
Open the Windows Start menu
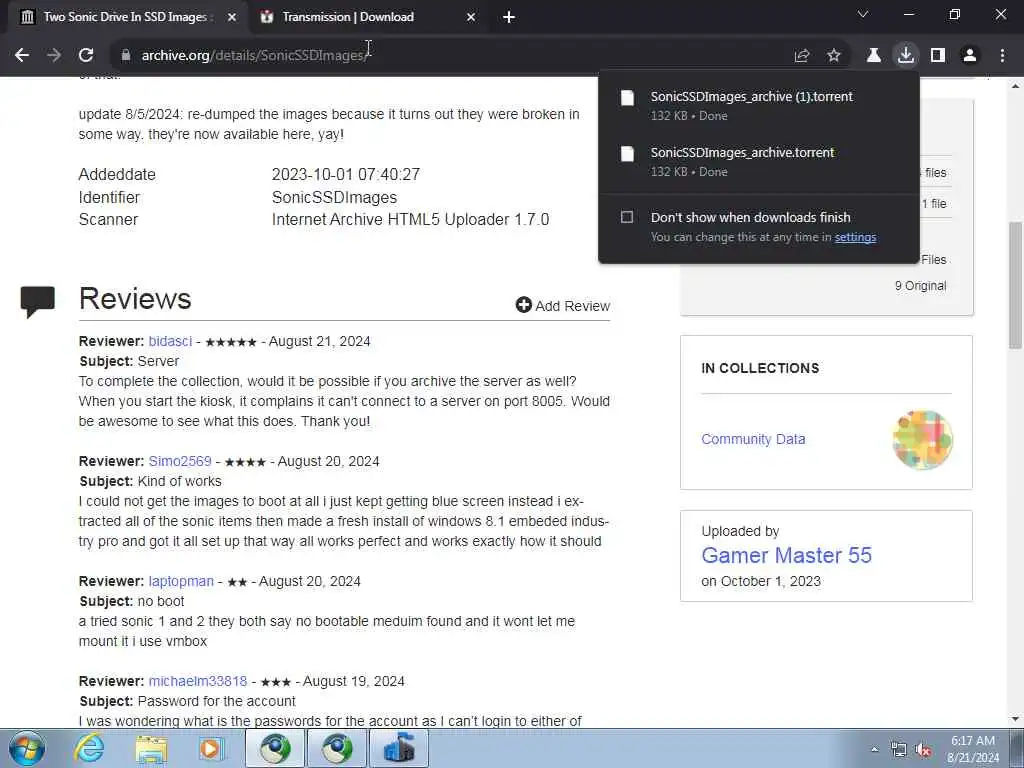[25, 748]
